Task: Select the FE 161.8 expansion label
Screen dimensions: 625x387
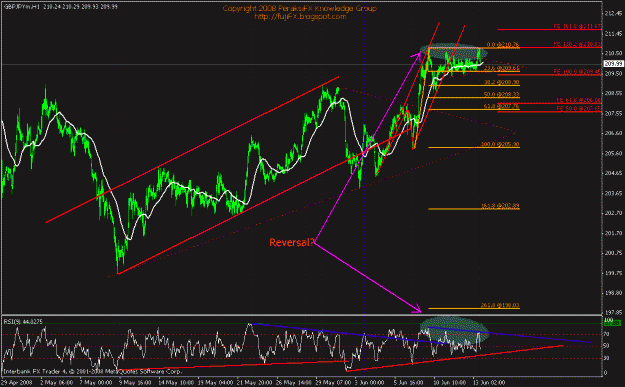Action: pos(577,27)
